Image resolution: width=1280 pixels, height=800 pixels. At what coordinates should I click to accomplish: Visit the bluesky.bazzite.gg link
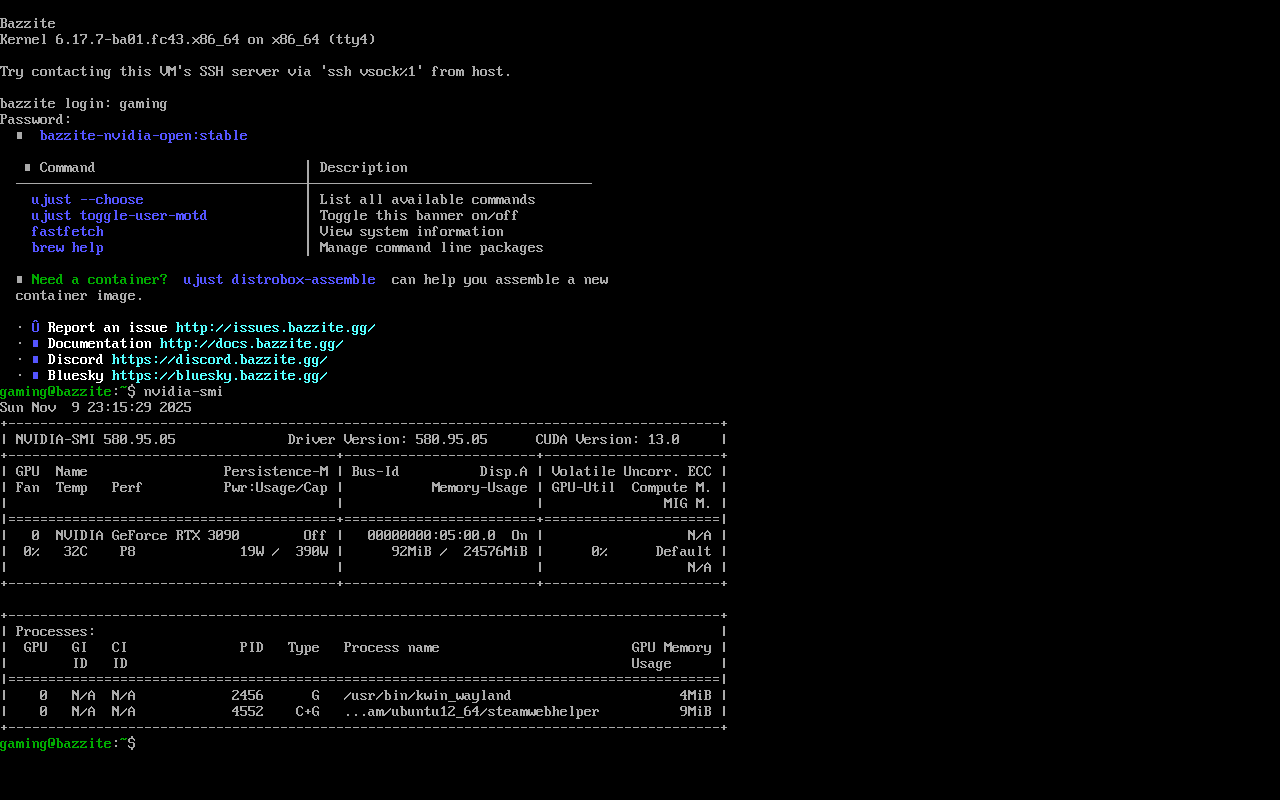220,375
